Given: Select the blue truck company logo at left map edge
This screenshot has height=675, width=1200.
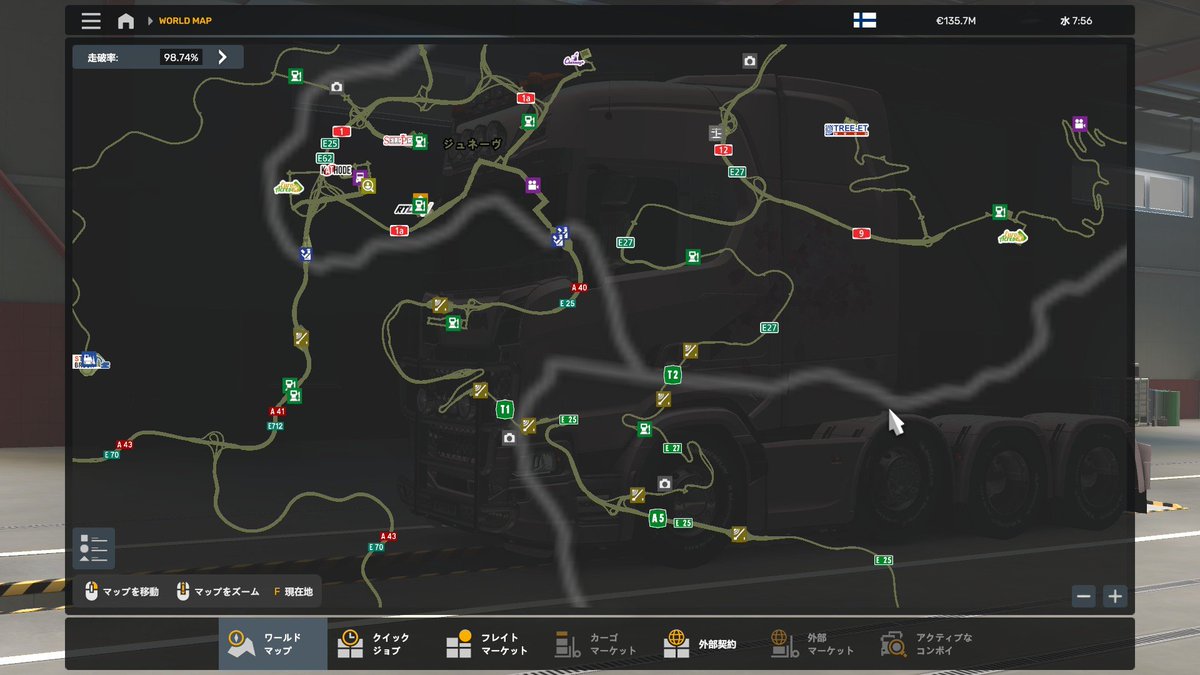Looking at the screenshot, I should click(91, 361).
